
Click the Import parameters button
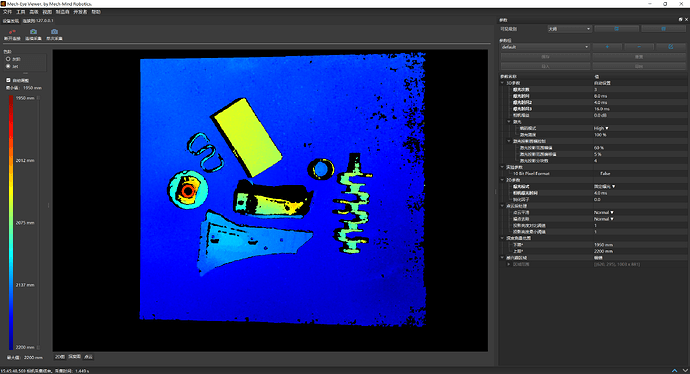click(545, 66)
